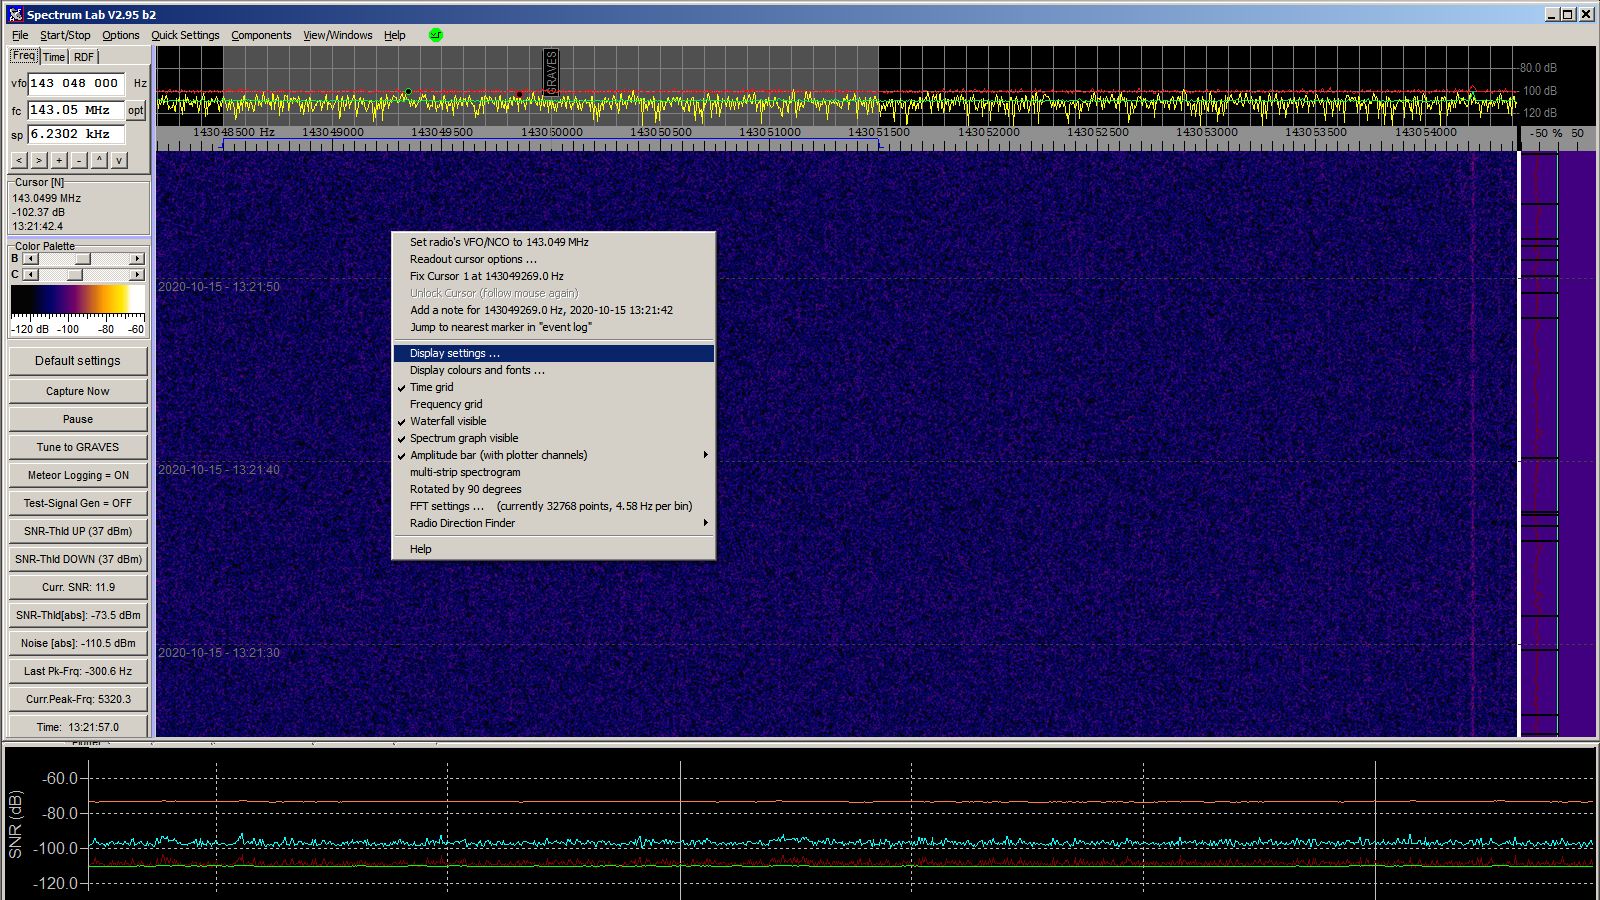1600x900 pixels.
Task: Click the sp span input field
Action: pyautogui.click(x=76, y=134)
